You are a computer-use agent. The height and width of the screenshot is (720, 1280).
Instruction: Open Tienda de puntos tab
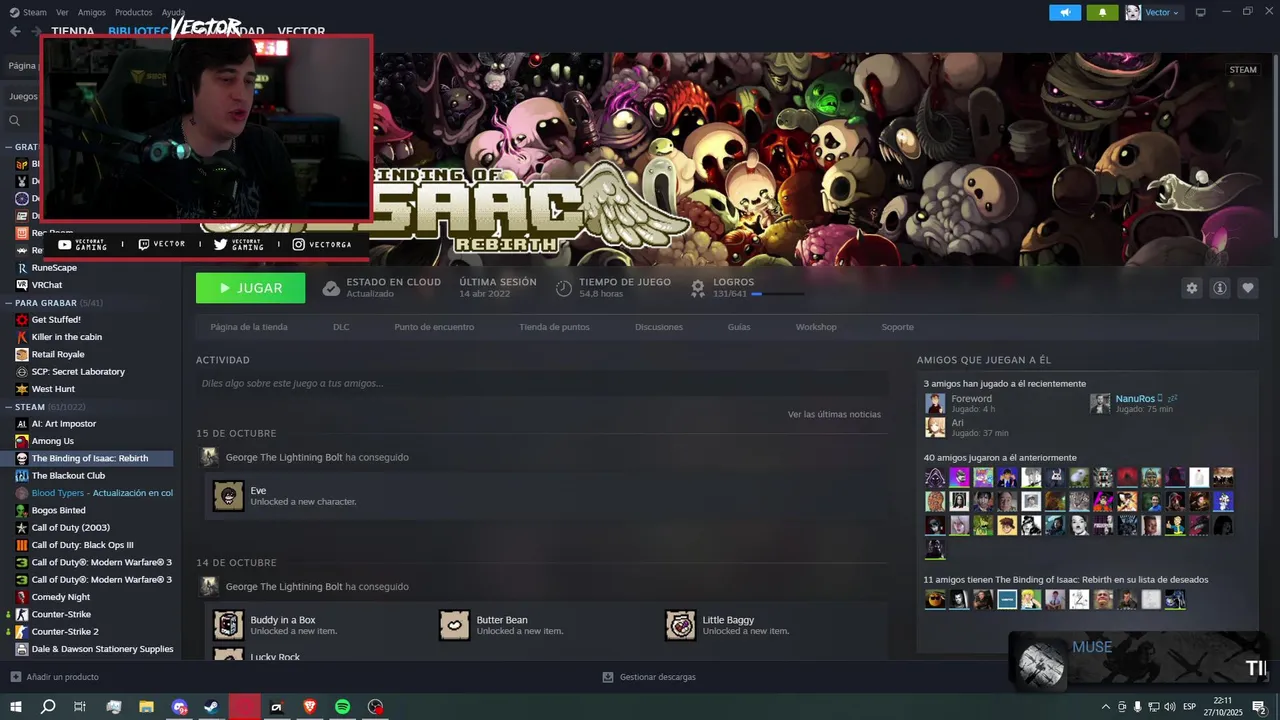[554, 327]
